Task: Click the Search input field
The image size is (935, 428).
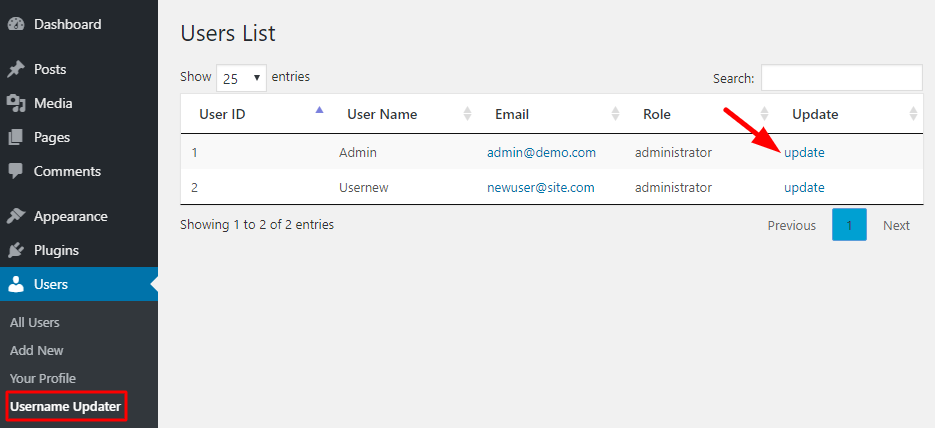Action: point(841,78)
